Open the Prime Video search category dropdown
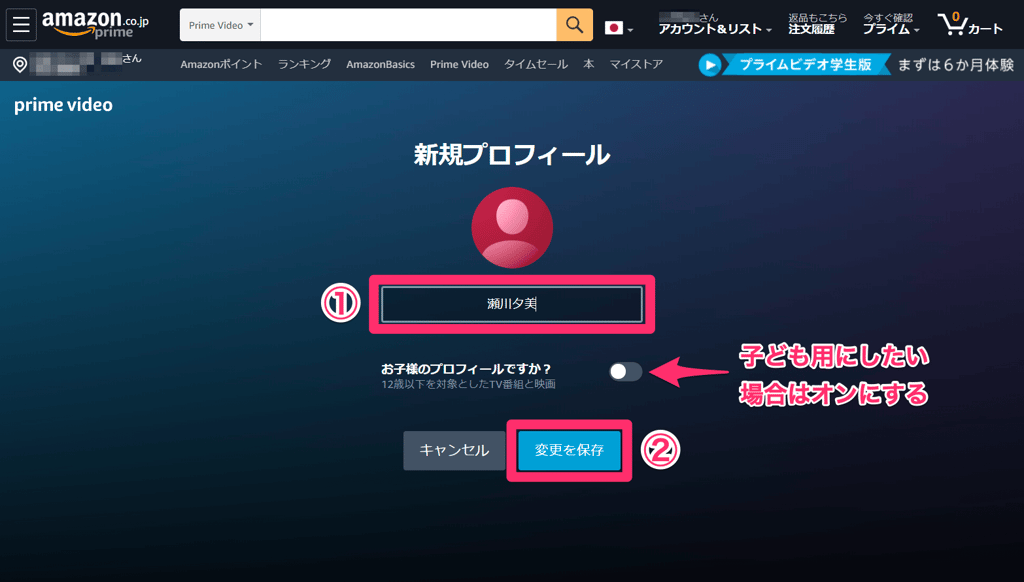Image resolution: width=1024 pixels, height=582 pixels. pyautogui.click(x=220, y=25)
